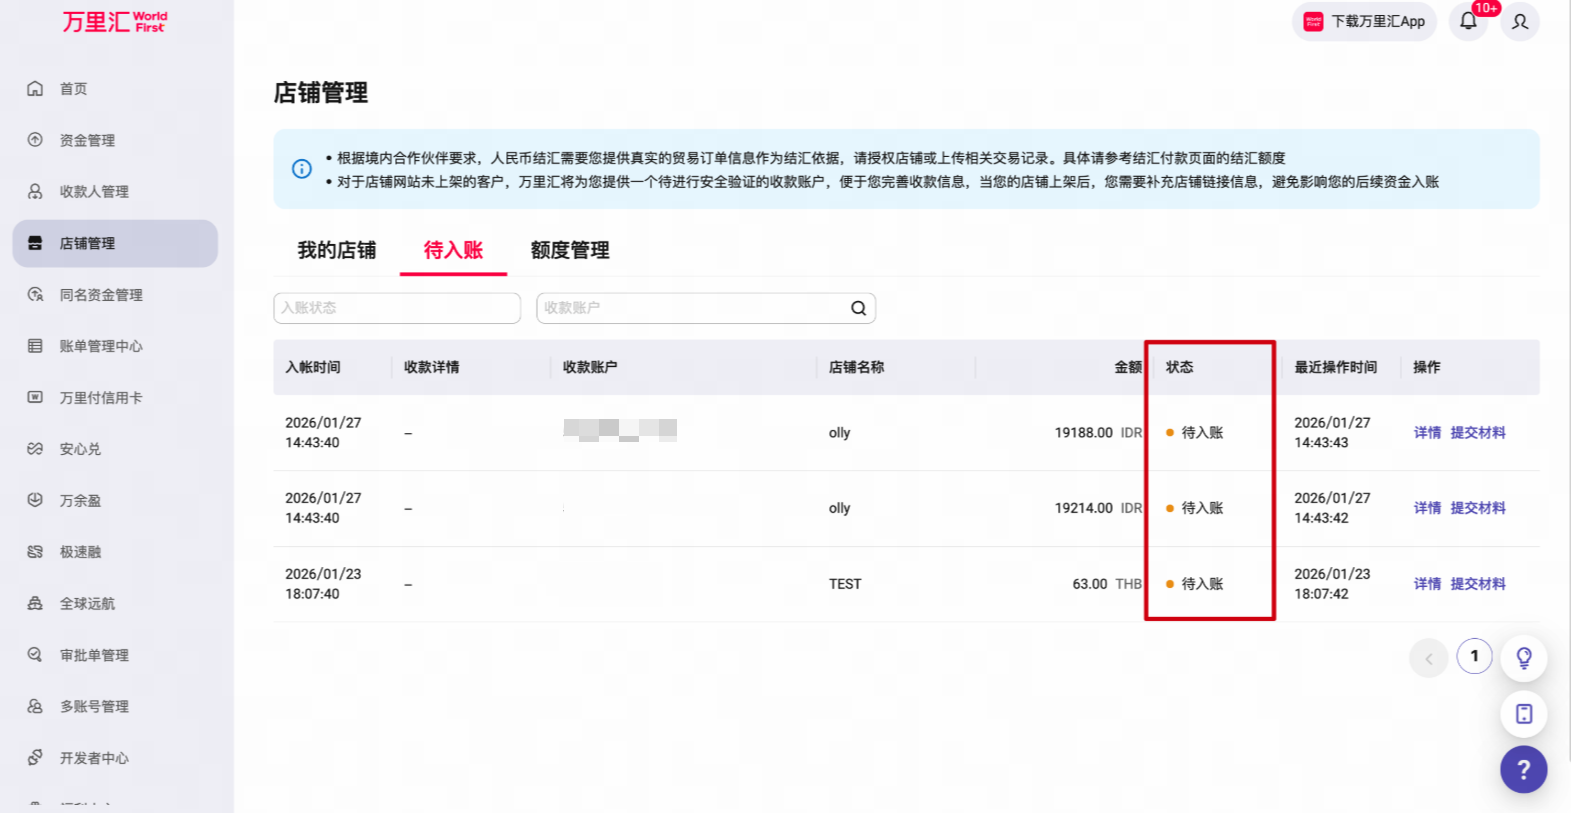Viewport: 1571px width, 813px height.
Task: Click the 收款人管理 person icon
Action: (x=35, y=191)
